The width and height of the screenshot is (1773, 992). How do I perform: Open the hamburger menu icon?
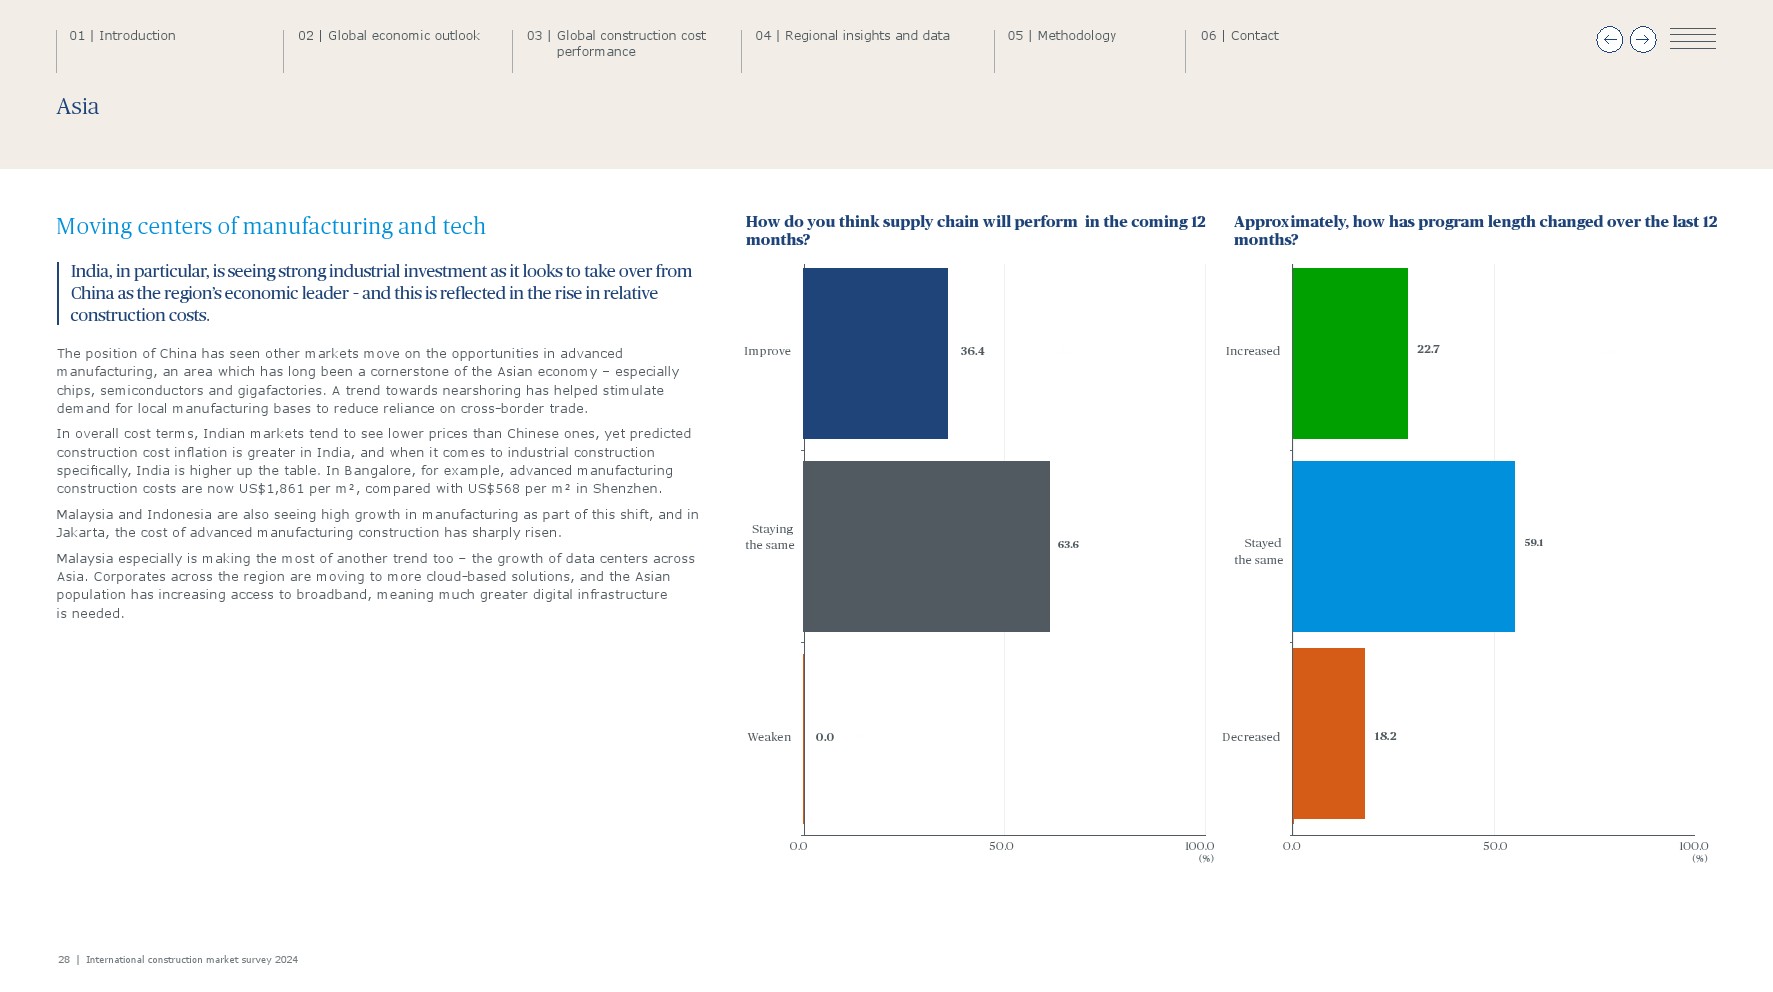1692,39
